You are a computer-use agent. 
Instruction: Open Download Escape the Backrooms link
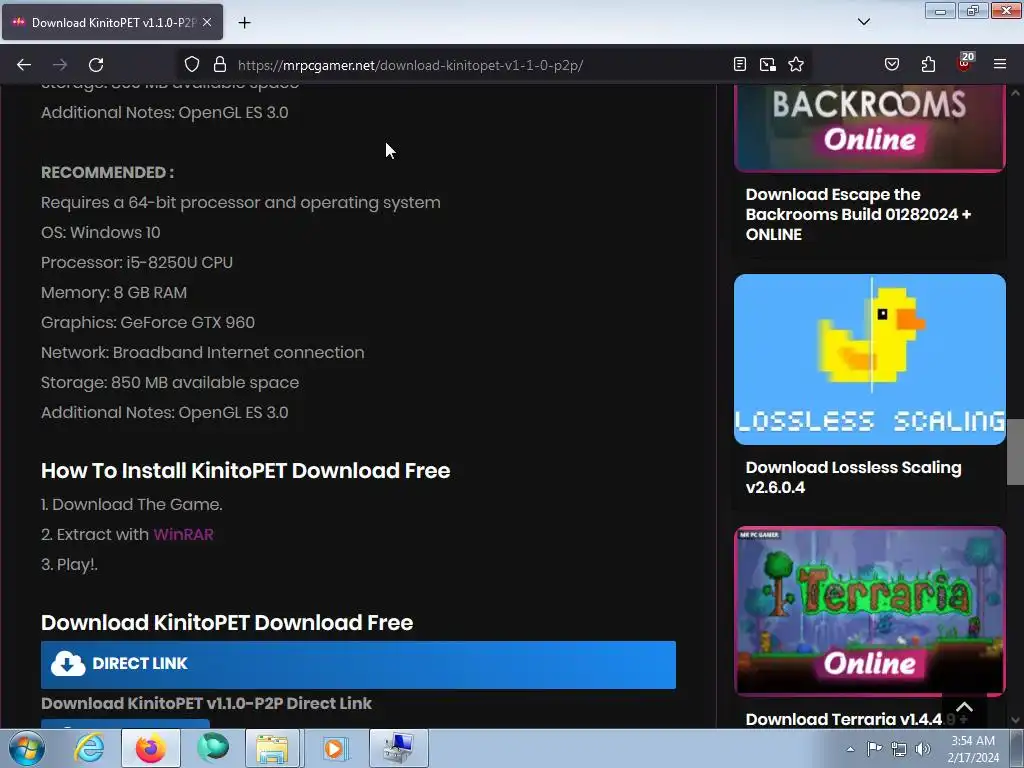(858, 214)
